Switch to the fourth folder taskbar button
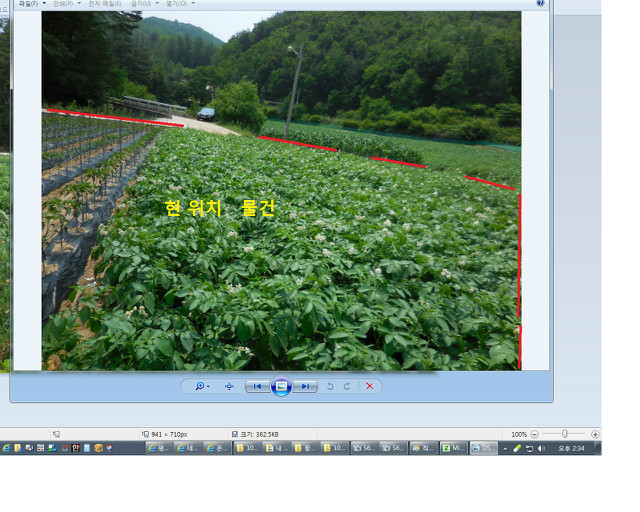This screenshot has width=640, height=512. point(335,448)
